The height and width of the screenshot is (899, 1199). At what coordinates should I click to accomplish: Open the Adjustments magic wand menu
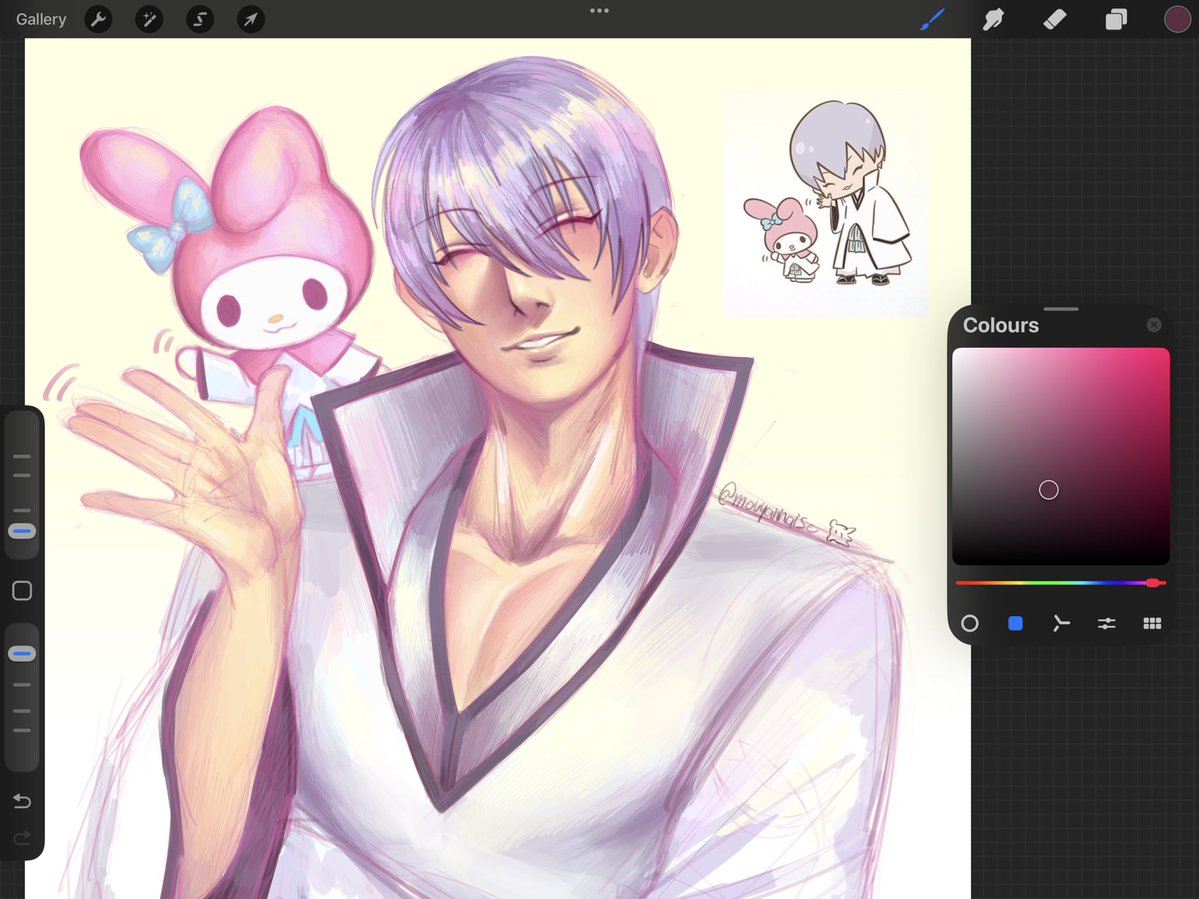coord(149,19)
